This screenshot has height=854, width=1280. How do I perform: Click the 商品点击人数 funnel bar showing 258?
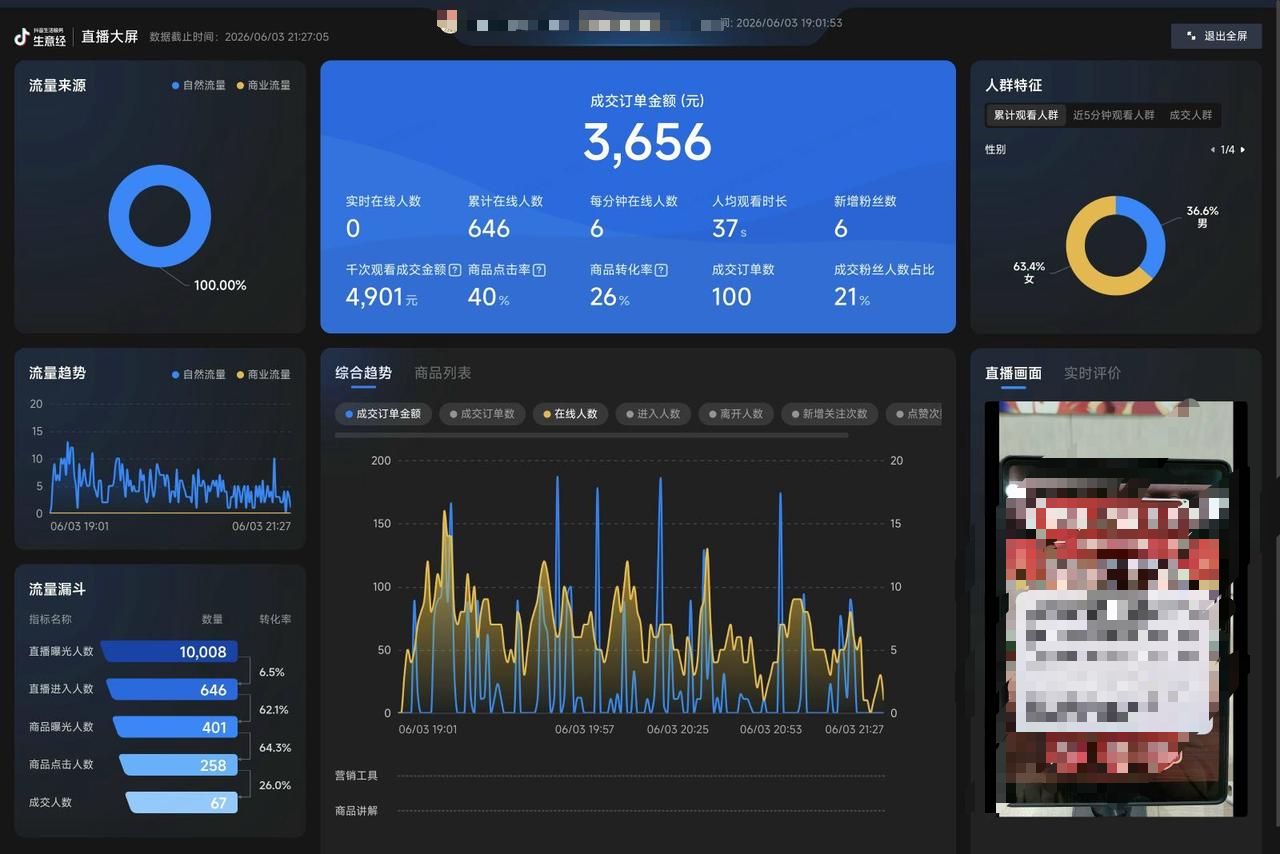click(x=178, y=765)
